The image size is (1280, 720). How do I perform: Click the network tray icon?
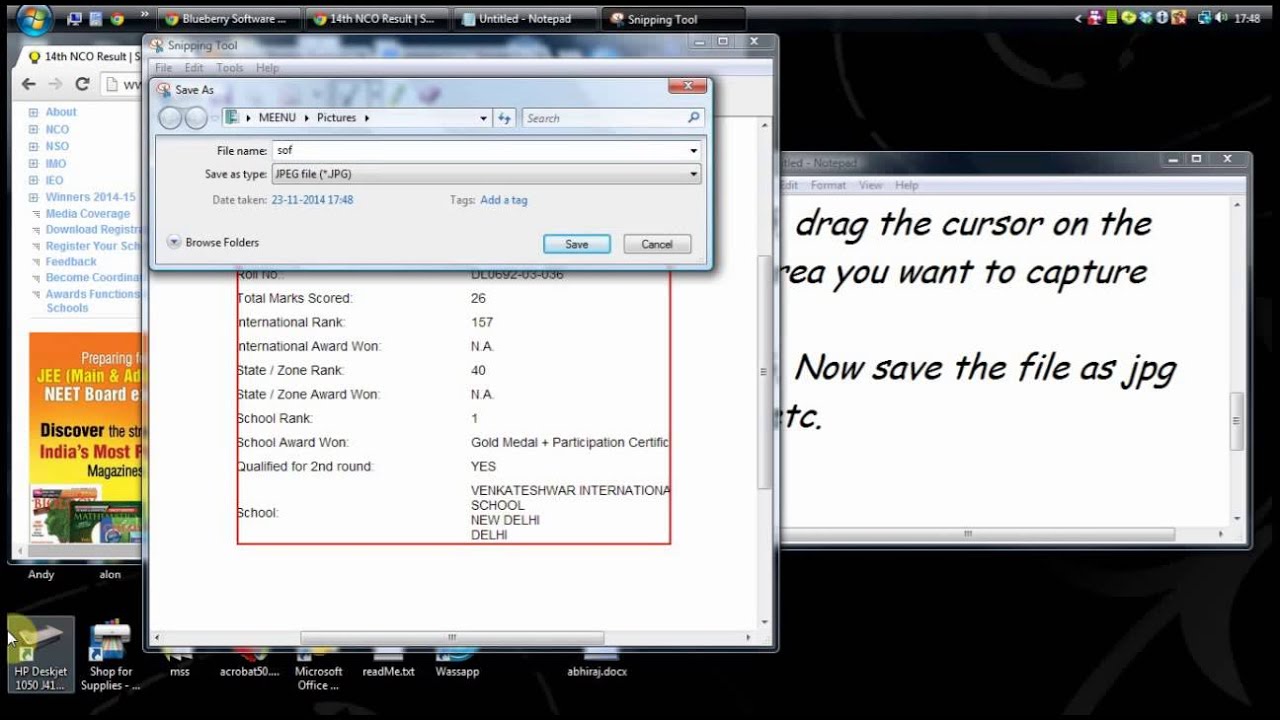[x=1204, y=18]
